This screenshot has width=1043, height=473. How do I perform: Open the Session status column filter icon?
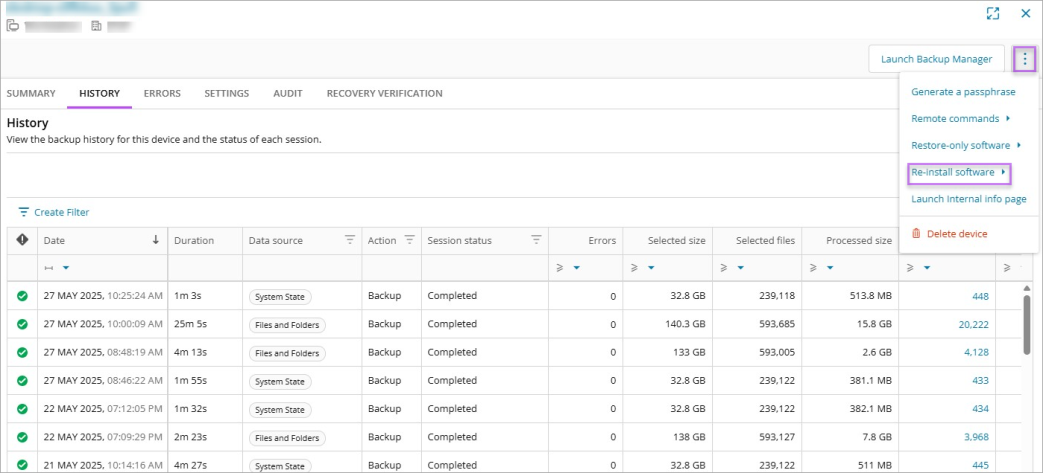(536, 240)
